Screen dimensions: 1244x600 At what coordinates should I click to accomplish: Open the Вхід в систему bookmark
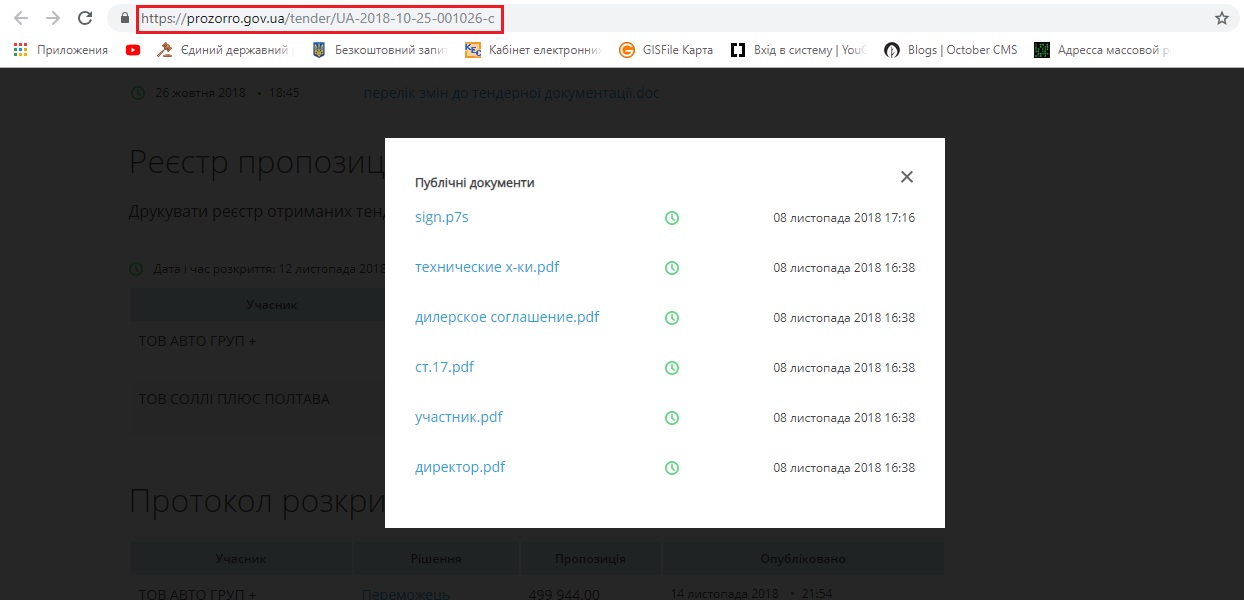[x=798, y=50]
